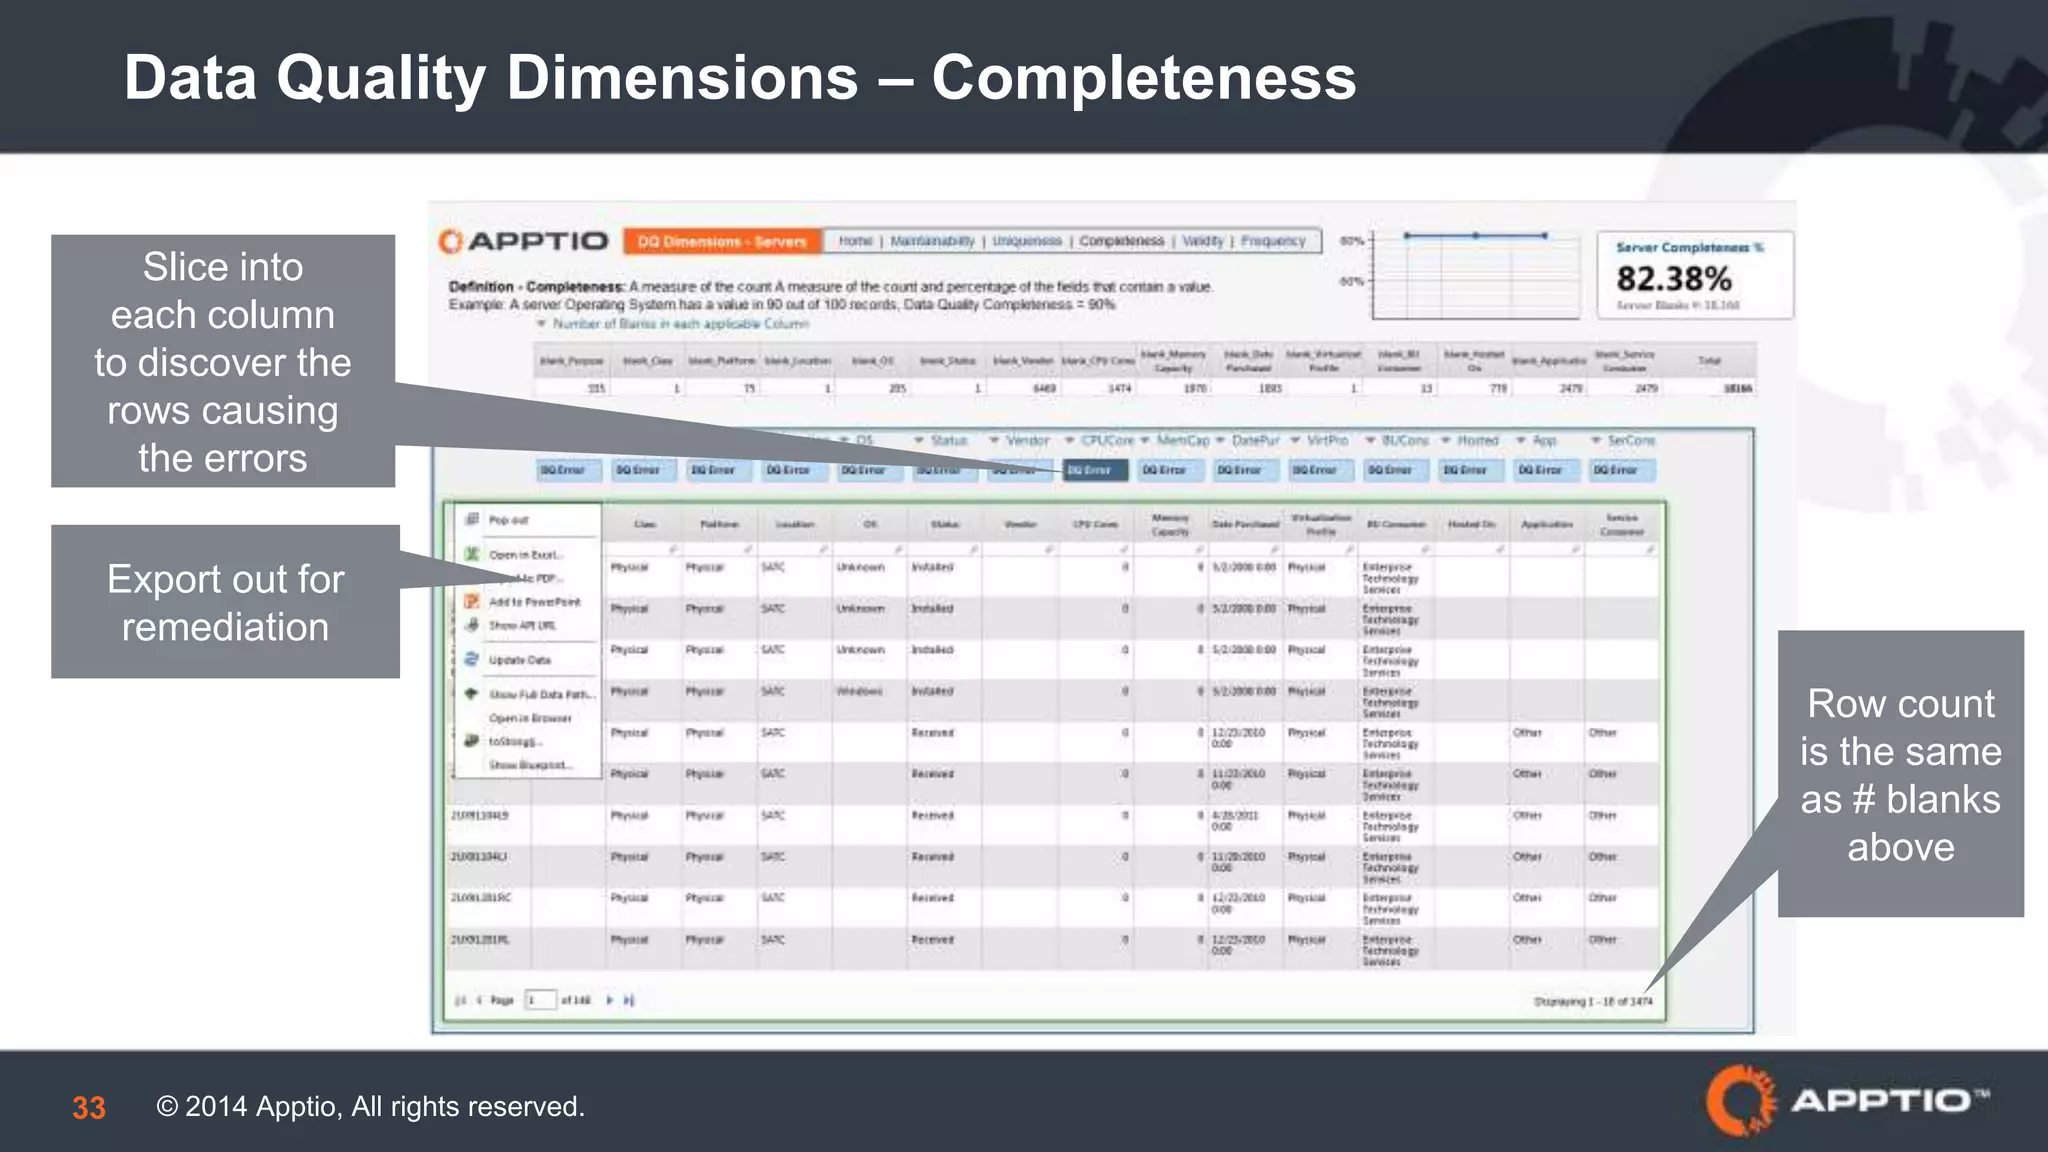Image resolution: width=2048 pixels, height=1152 pixels.
Task: Expand the Status column dropdown
Action: tap(918, 440)
